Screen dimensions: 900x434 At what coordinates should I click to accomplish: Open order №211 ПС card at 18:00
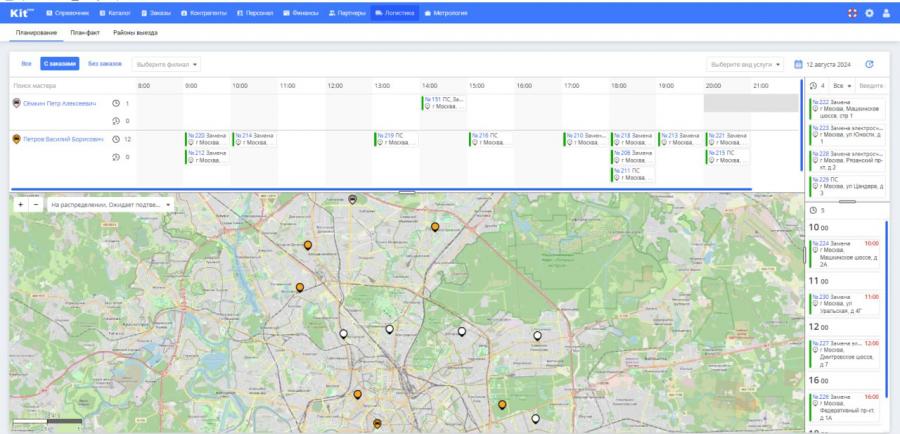coord(633,175)
